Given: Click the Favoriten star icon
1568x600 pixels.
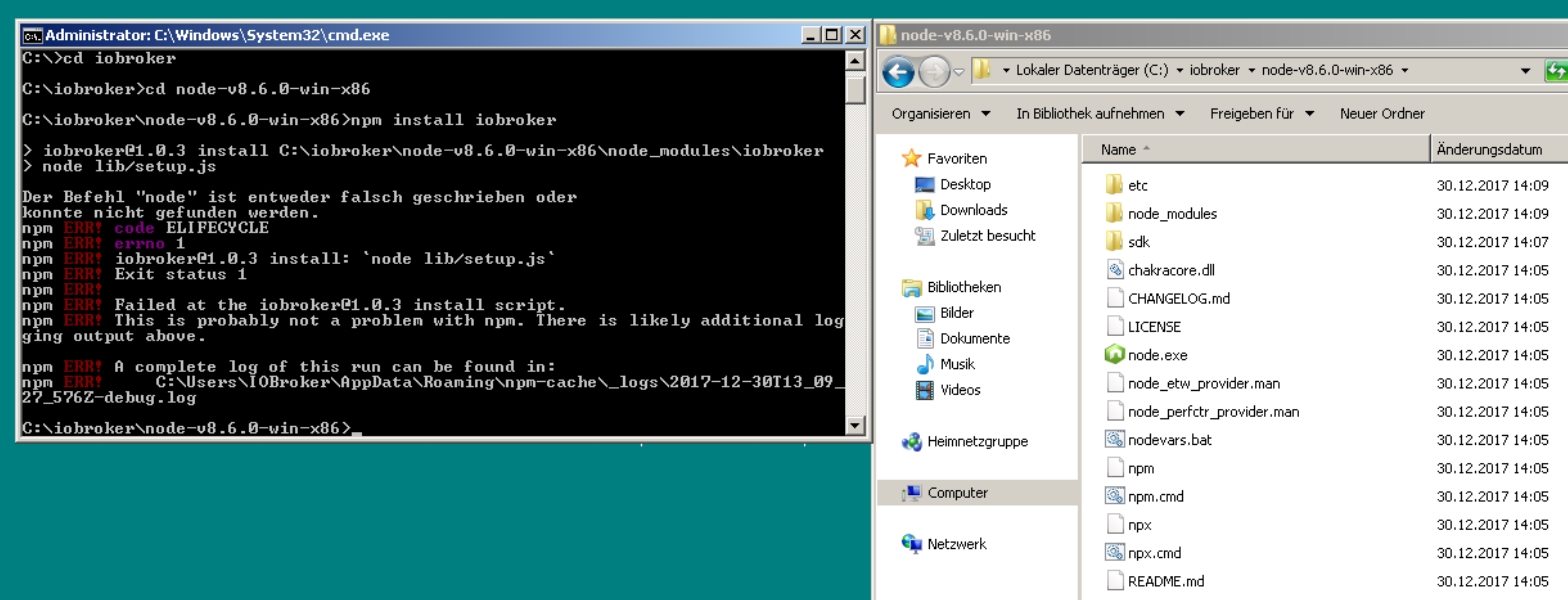Looking at the screenshot, I should [911, 158].
